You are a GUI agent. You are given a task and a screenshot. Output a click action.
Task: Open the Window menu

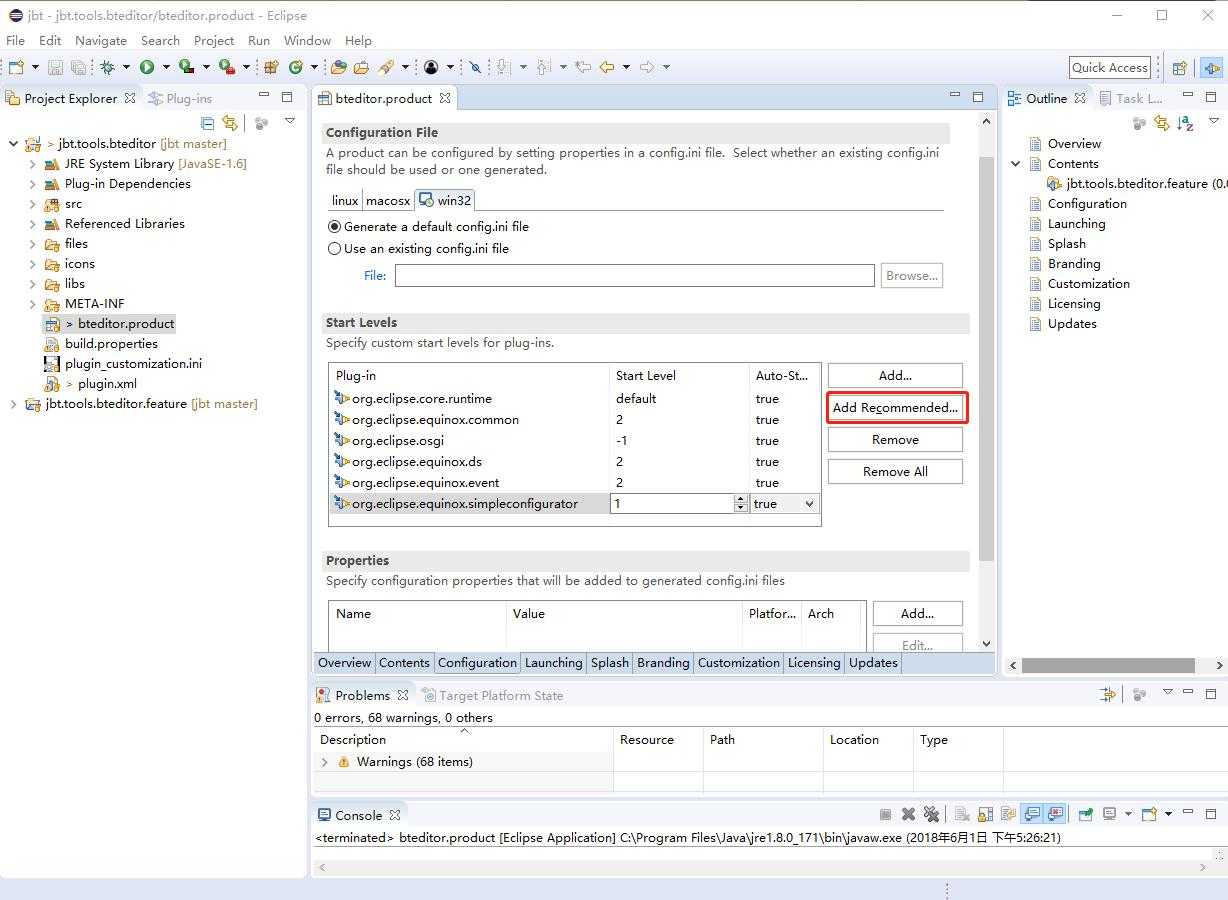(307, 41)
